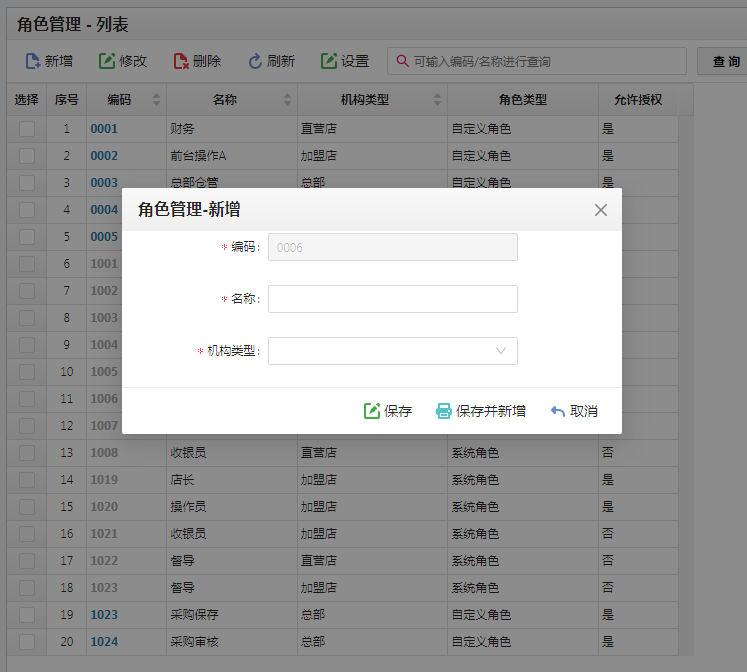Screen dimensions: 747x672
Task: Sort by the 编码 column arrows
Action: coord(156,100)
